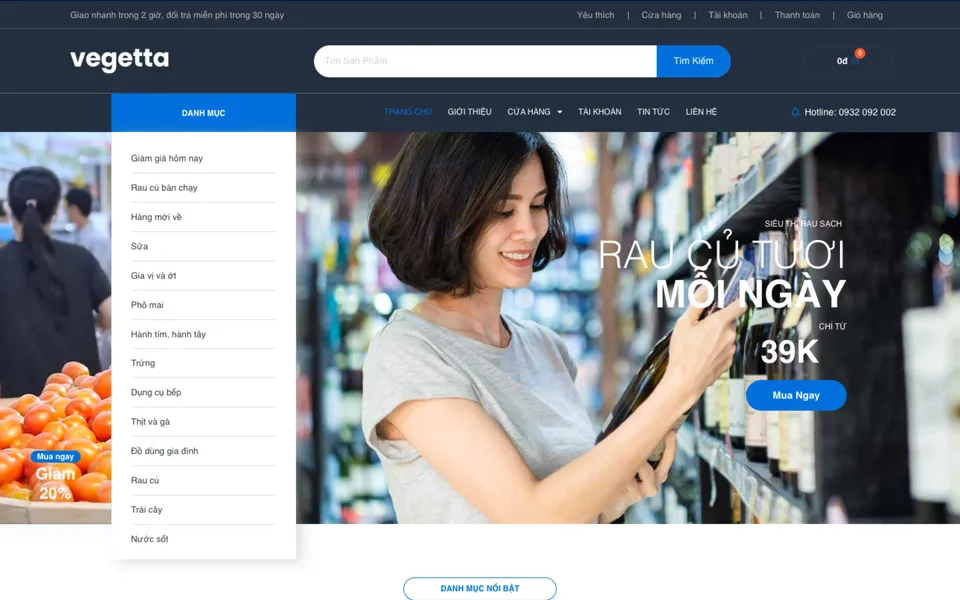Select the Hành tím, hành tây category
Screen dimensions: 960x600
168,334
